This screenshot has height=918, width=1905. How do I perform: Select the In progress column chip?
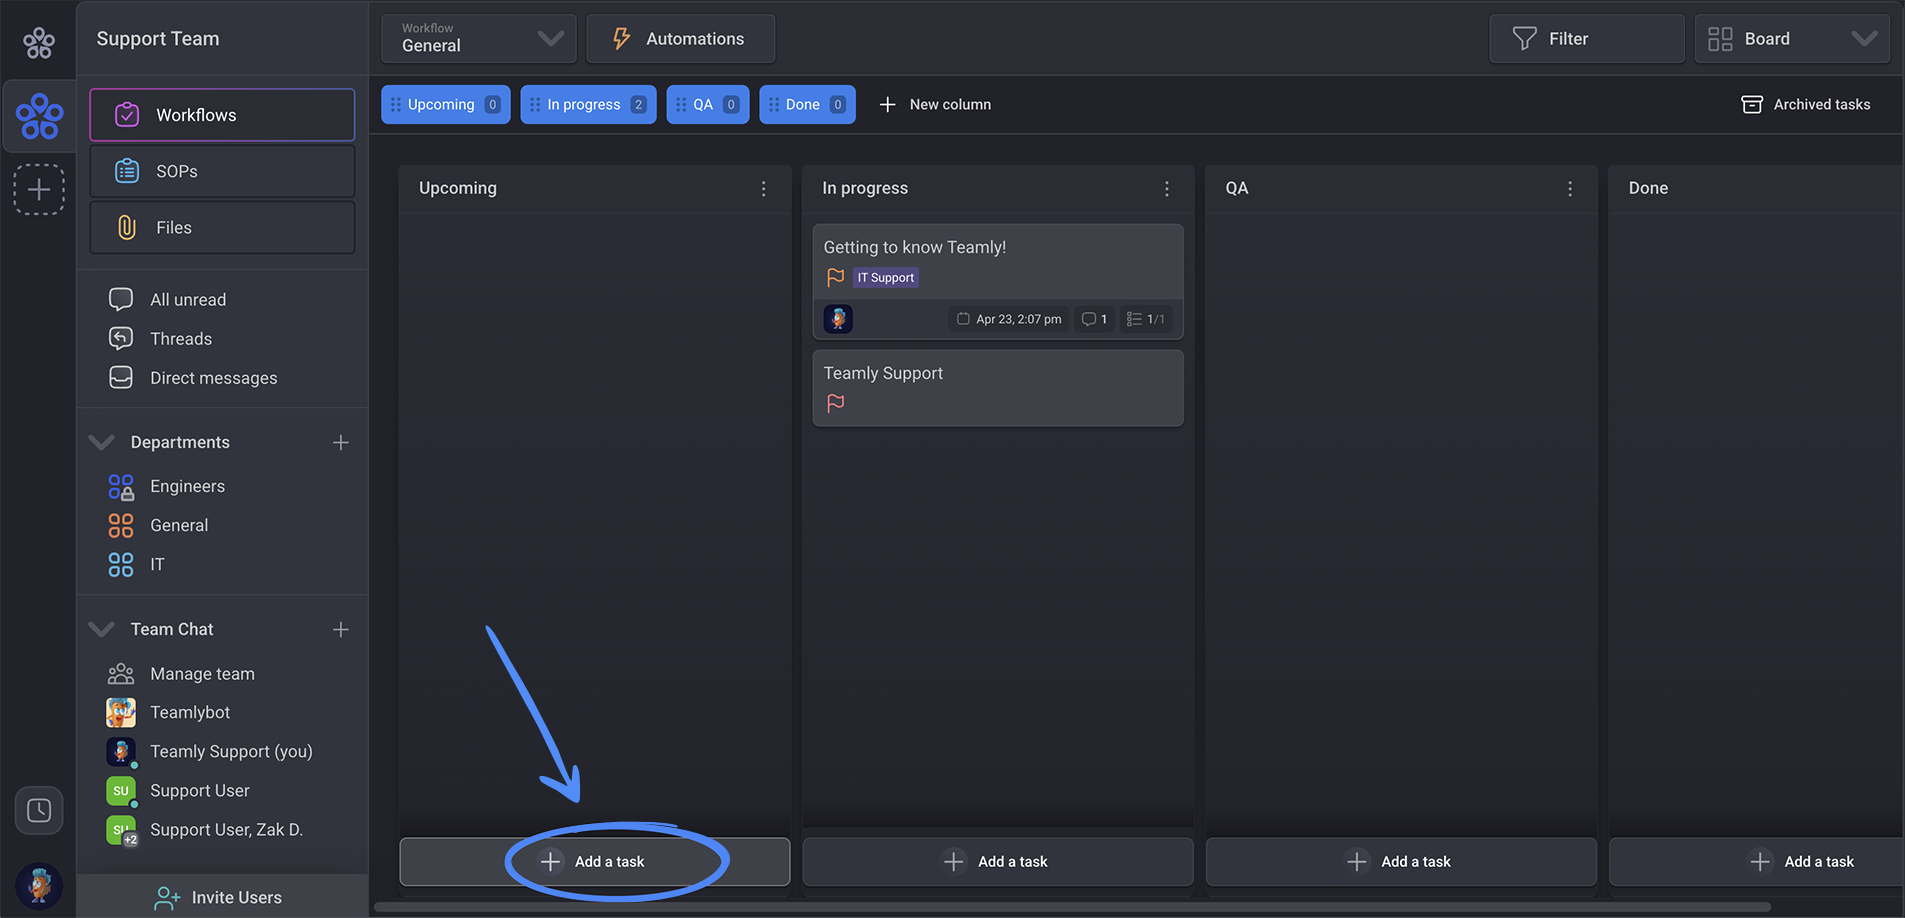click(x=588, y=104)
